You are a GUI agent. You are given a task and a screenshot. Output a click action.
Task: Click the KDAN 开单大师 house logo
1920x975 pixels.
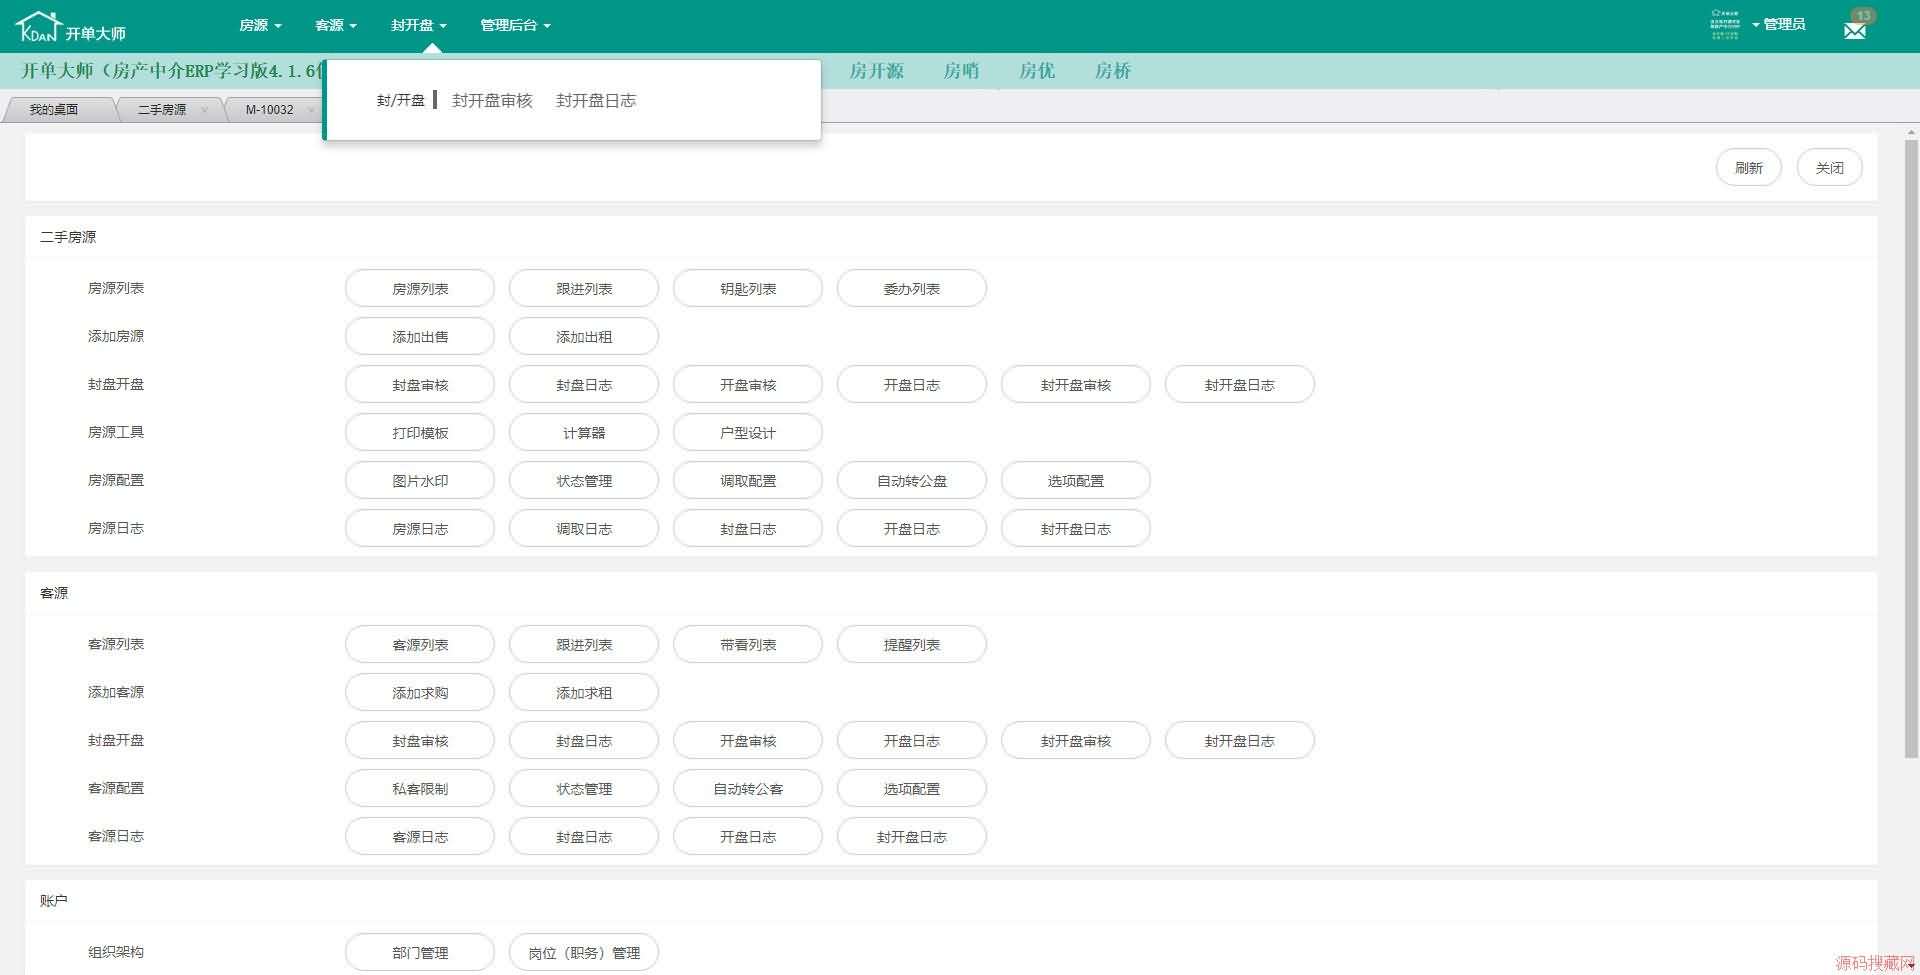click(70, 27)
